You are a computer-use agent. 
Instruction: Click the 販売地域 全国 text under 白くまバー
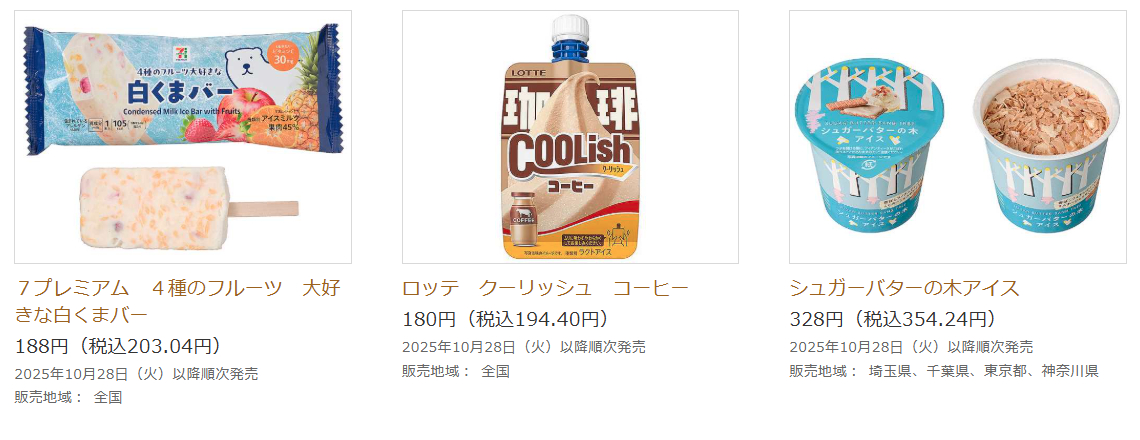68,398
